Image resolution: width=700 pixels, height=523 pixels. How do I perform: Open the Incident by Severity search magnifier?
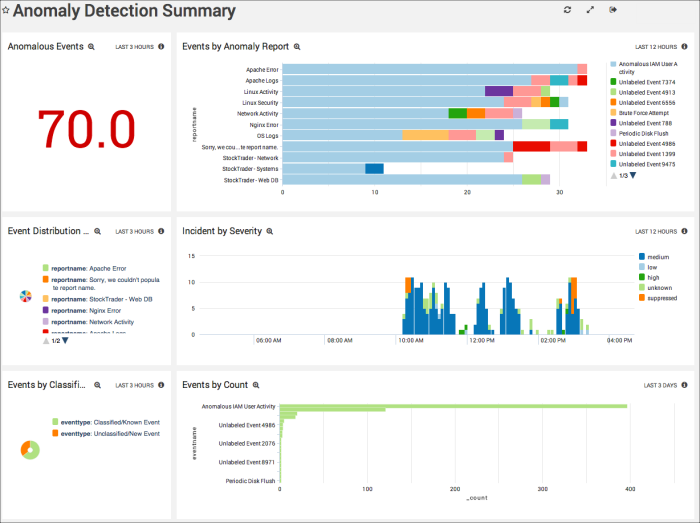[x=270, y=231]
